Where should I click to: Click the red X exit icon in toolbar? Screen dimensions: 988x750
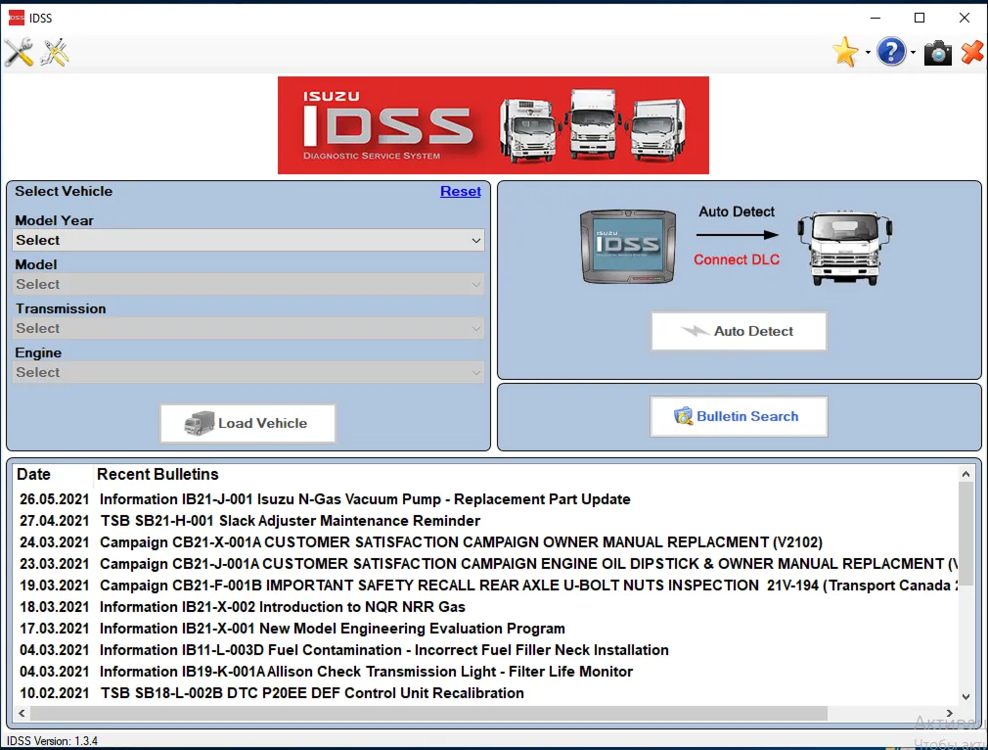[972, 52]
